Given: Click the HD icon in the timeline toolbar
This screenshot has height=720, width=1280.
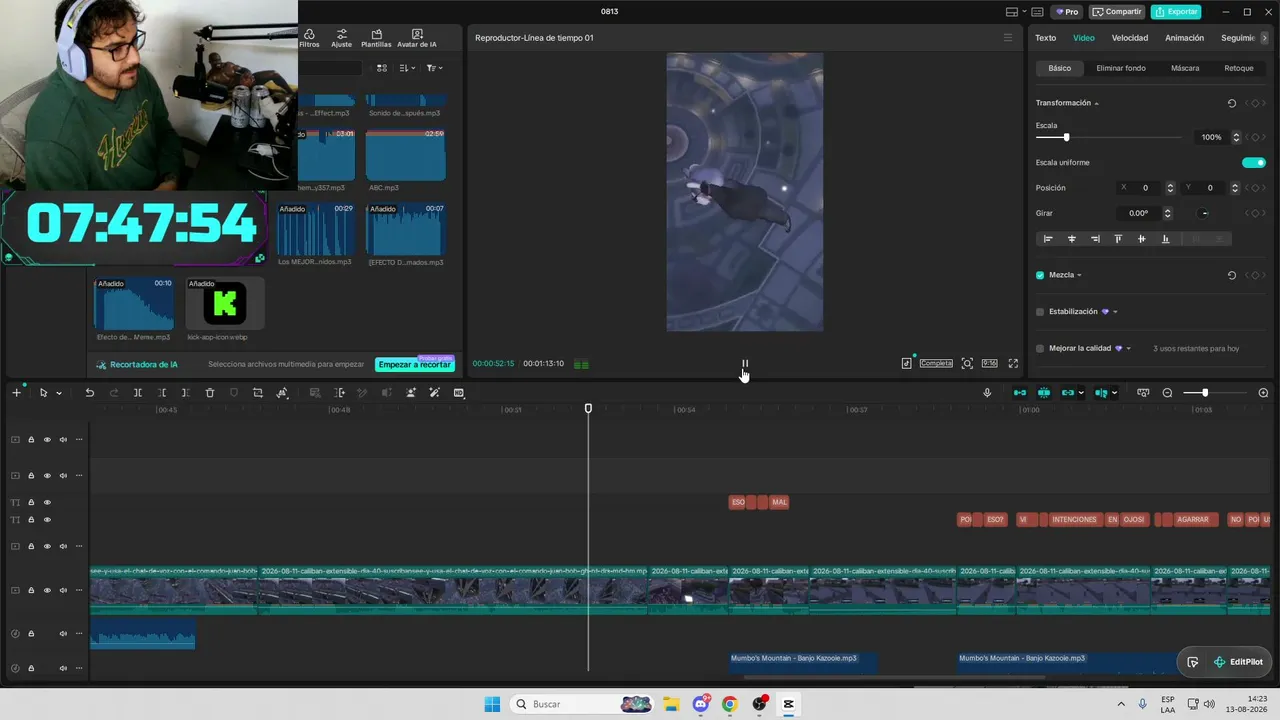Looking at the screenshot, I should coord(459,393).
